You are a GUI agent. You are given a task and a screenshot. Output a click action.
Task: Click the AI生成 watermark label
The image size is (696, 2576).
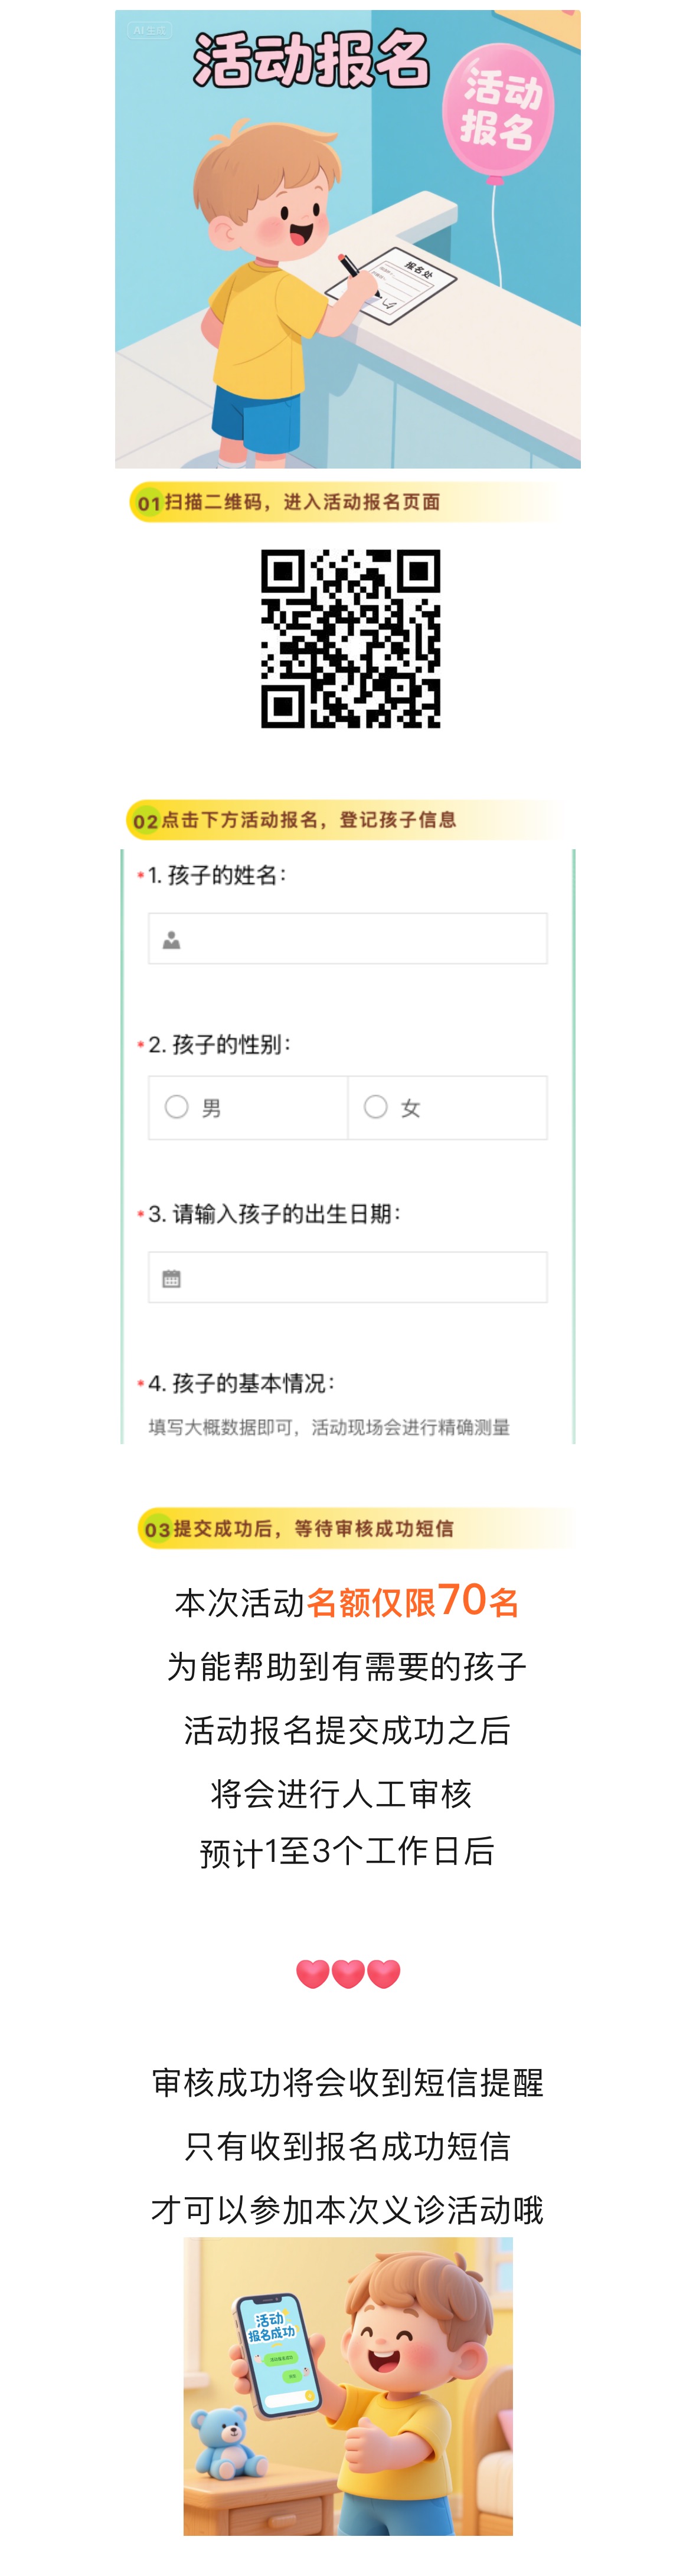150,31
